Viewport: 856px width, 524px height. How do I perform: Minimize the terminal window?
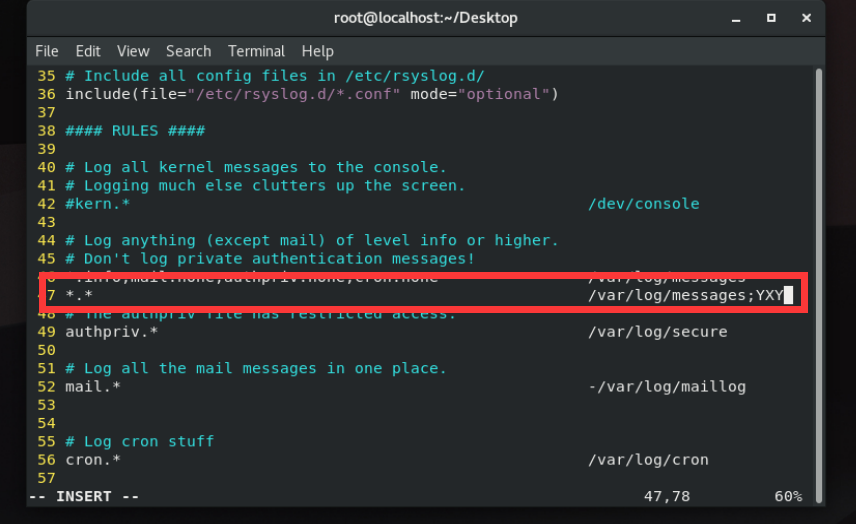(736, 19)
